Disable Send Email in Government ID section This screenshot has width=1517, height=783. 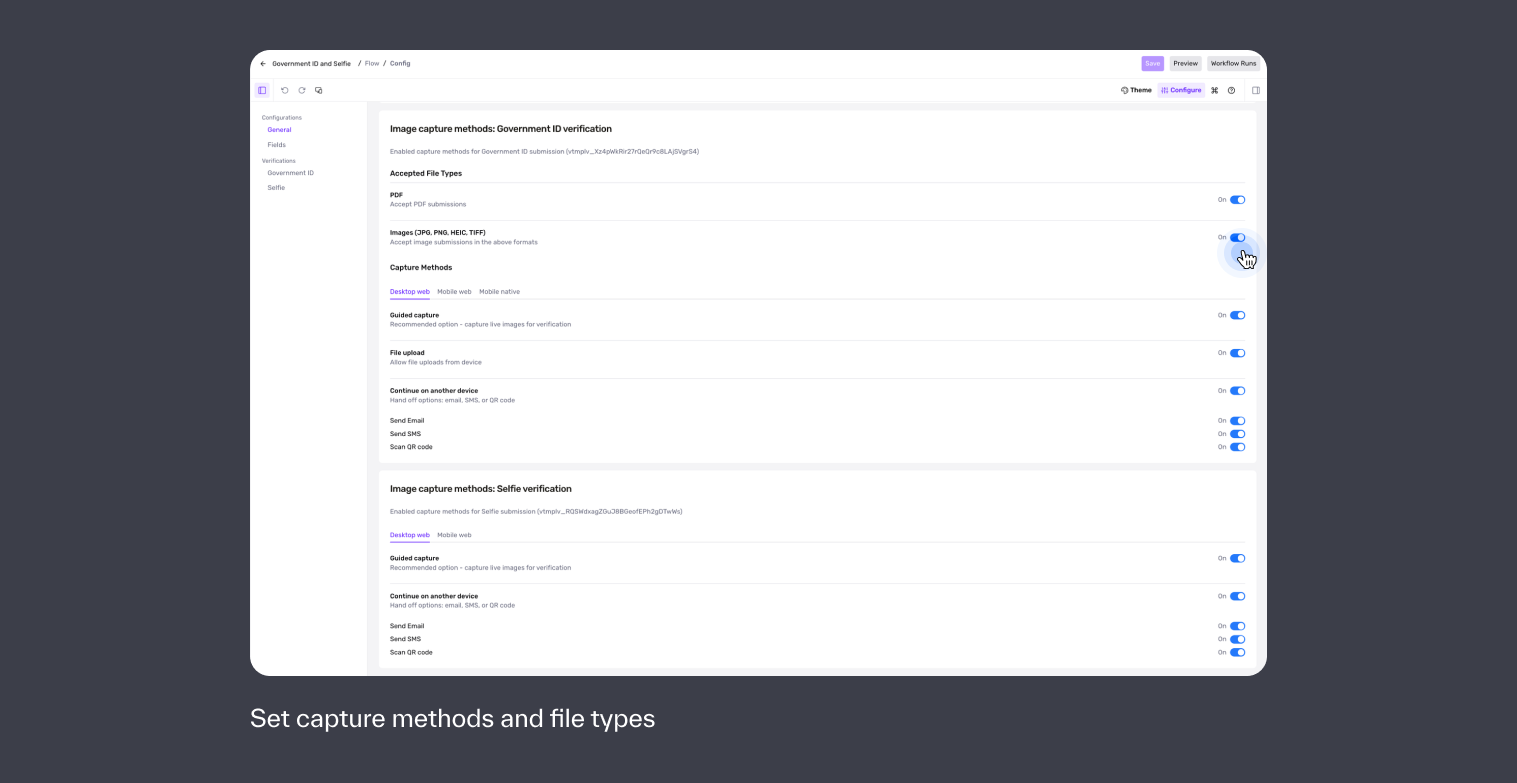(x=1237, y=421)
